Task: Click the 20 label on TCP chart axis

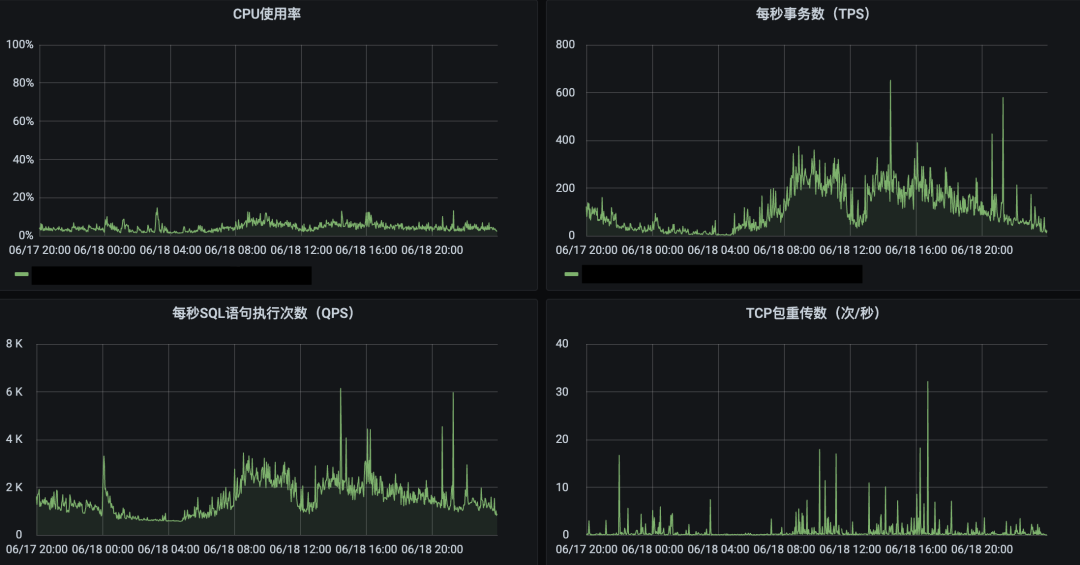Action: pos(562,439)
